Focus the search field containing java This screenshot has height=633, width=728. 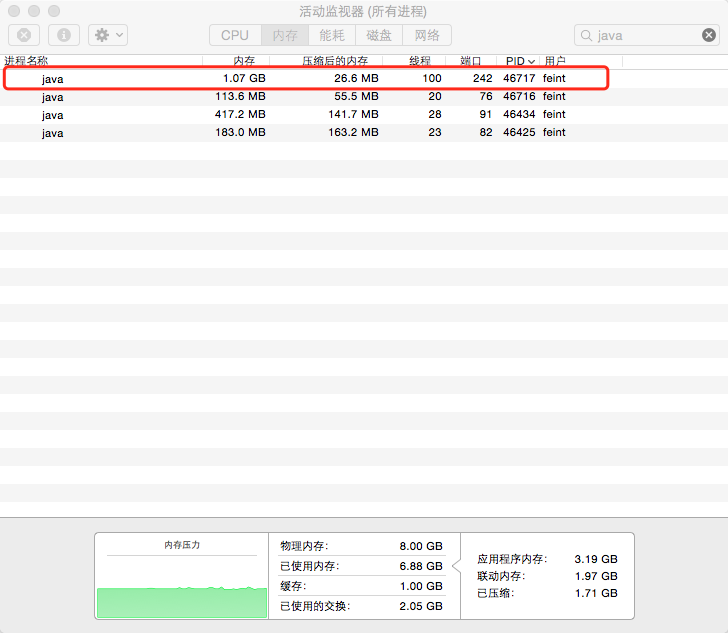pos(647,35)
